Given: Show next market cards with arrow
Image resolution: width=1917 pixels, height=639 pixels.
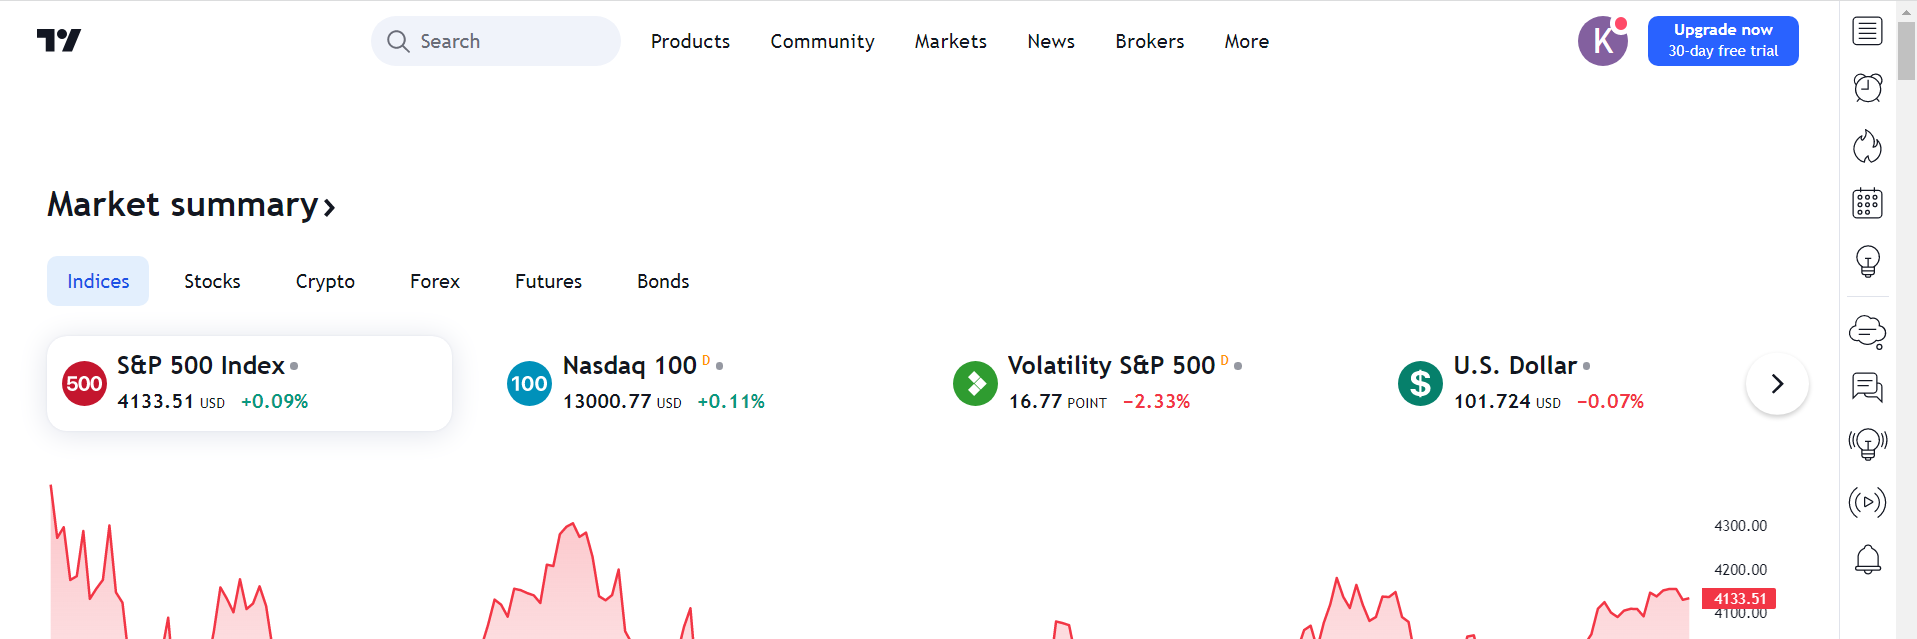Looking at the screenshot, I should coord(1777,383).
